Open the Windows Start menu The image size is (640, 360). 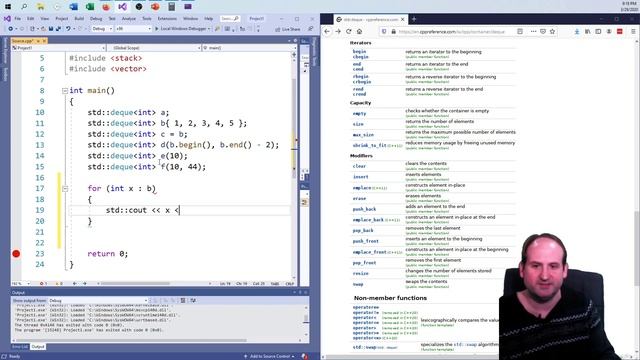pos(8,7)
